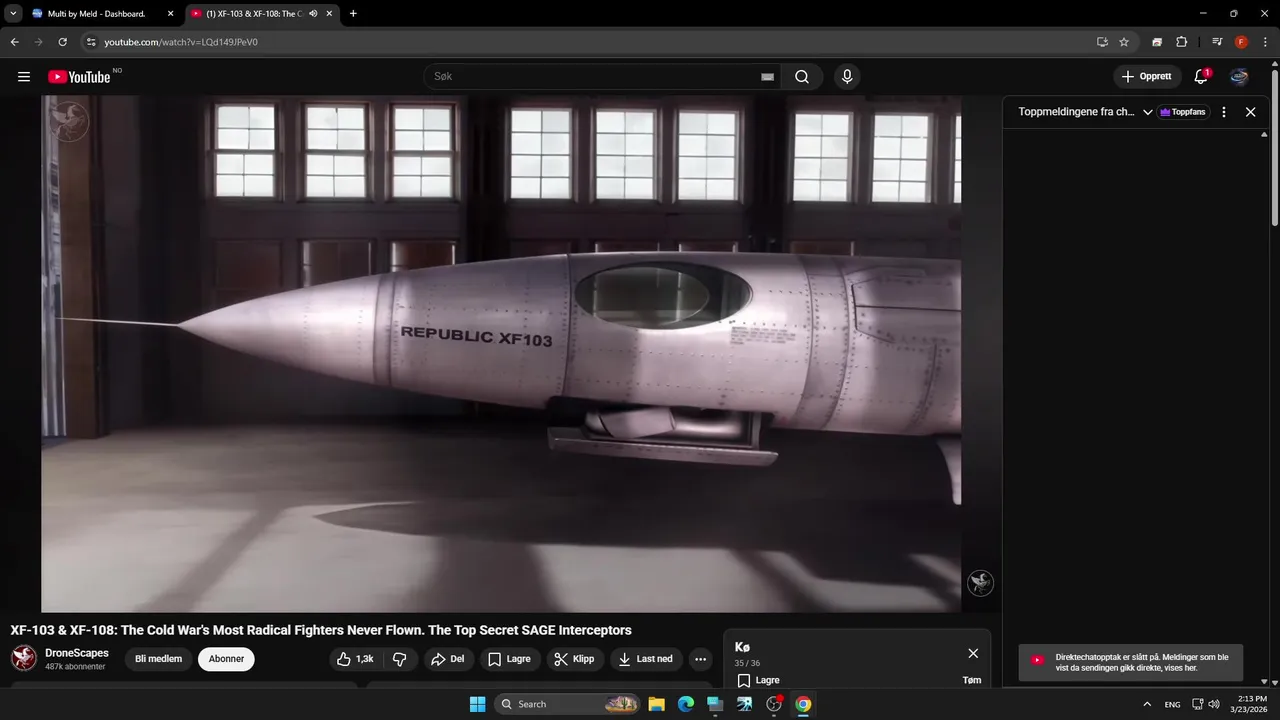
Task: Open the YouTube account avatar menu
Action: (1239, 77)
